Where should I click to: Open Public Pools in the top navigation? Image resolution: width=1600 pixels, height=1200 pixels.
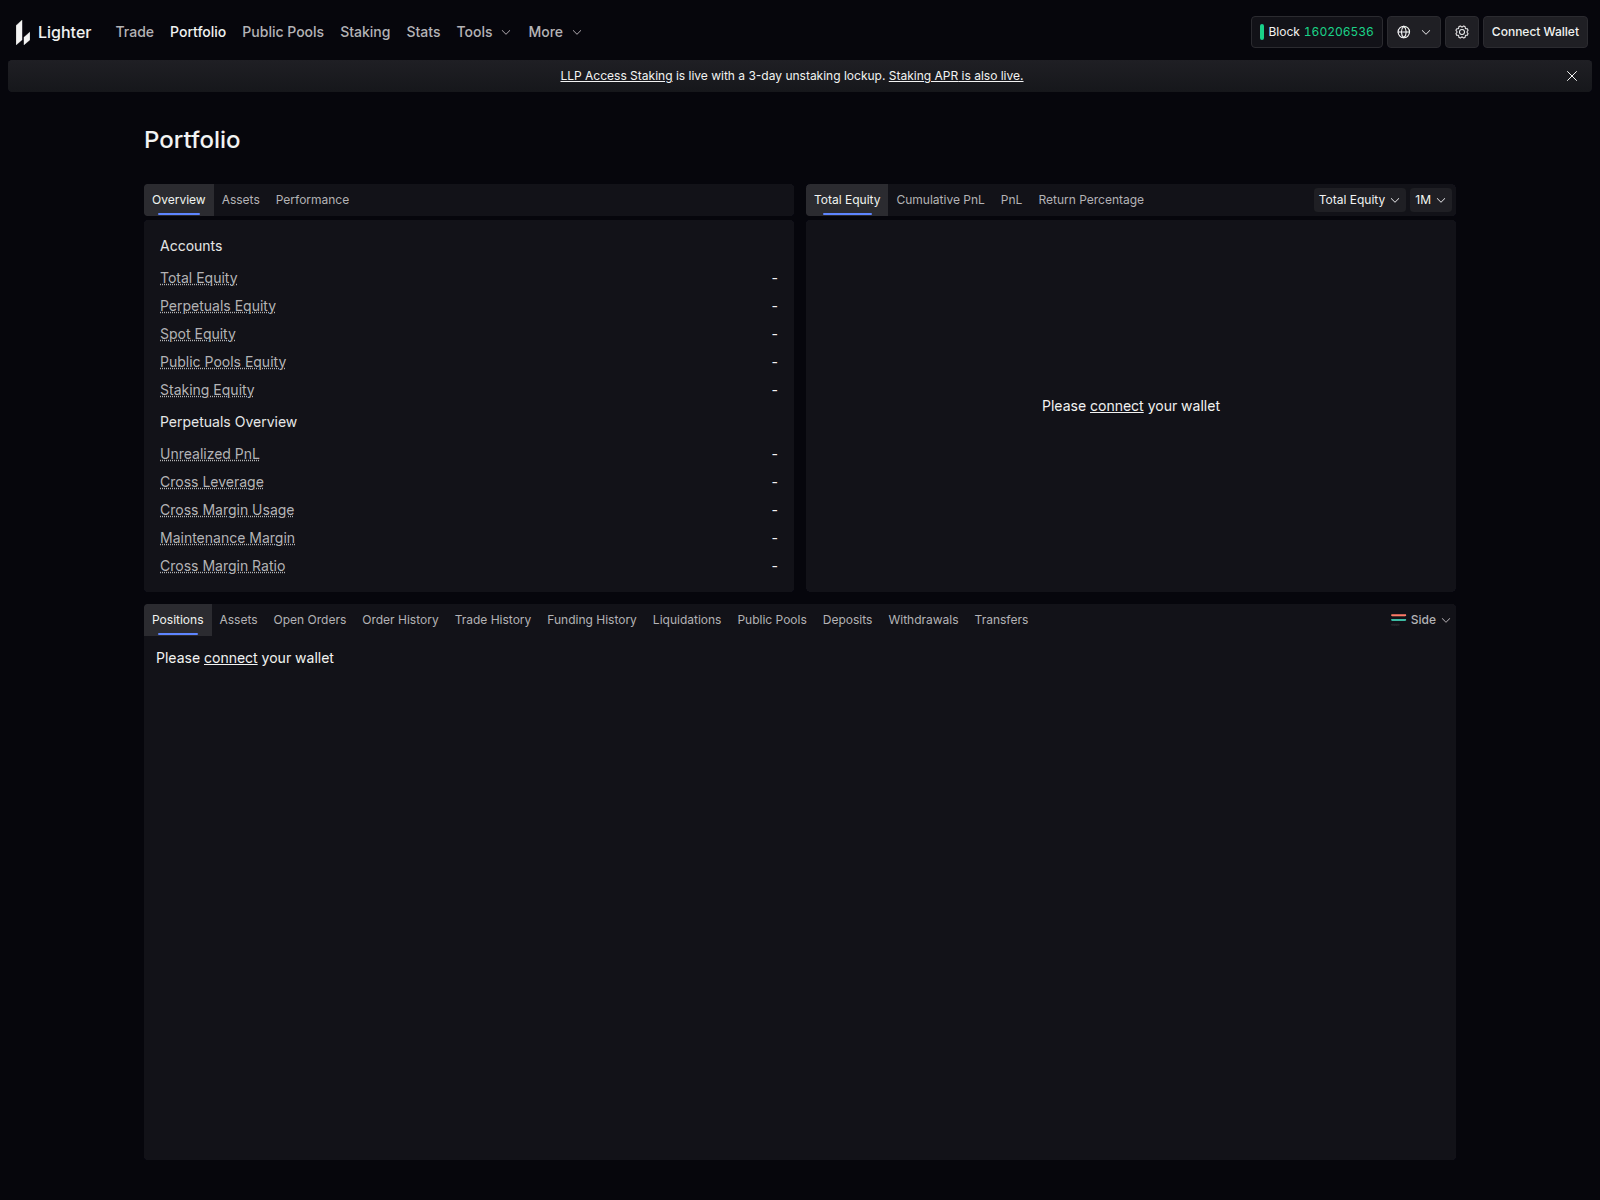(x=283, y=32)
